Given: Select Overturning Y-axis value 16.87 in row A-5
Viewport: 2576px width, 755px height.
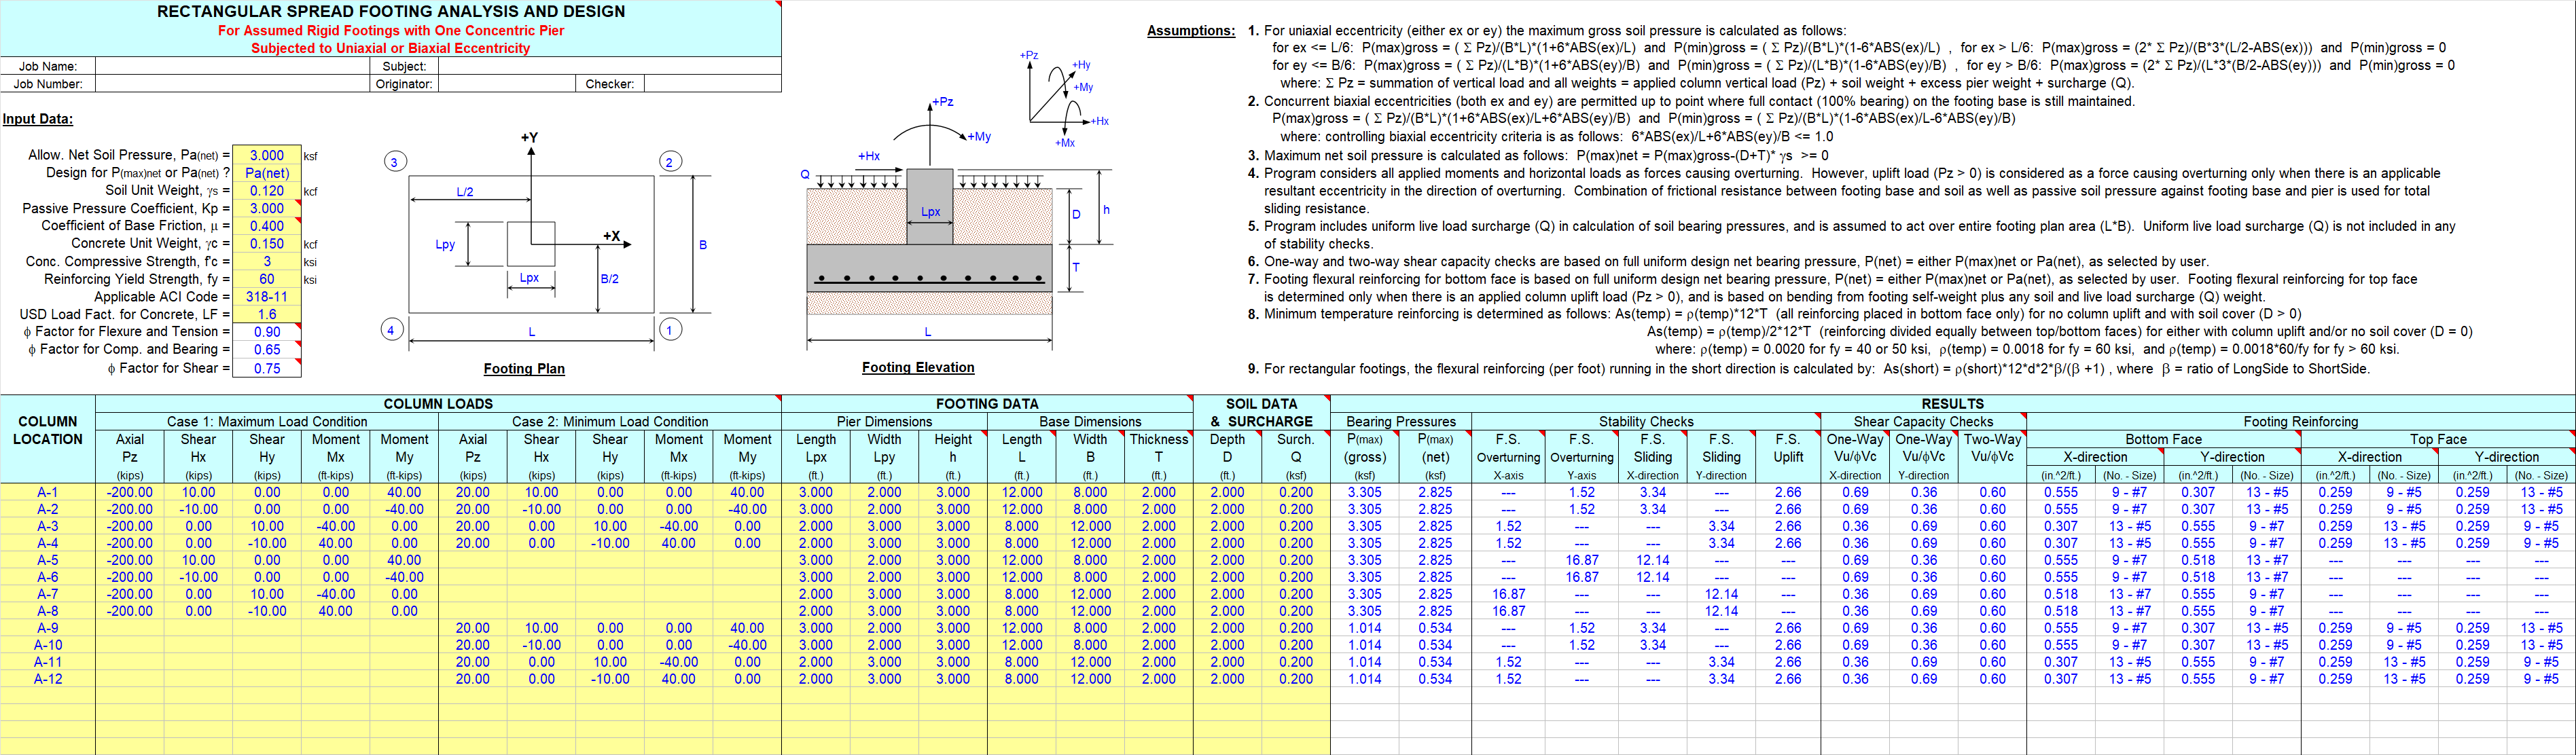Looking at the screenshot, I should (1581, 560).
